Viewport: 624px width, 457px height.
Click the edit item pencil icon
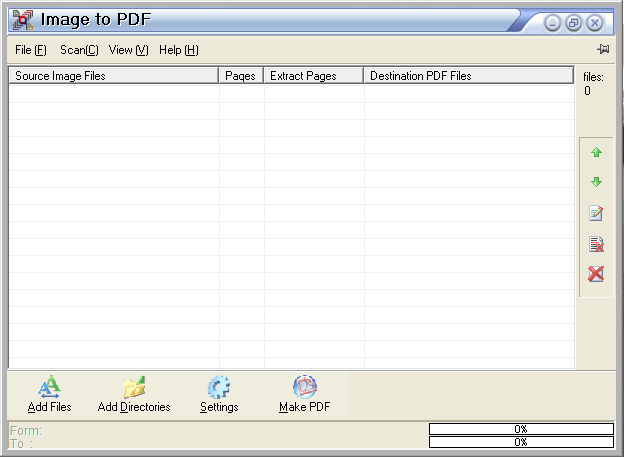pos(596,213)
